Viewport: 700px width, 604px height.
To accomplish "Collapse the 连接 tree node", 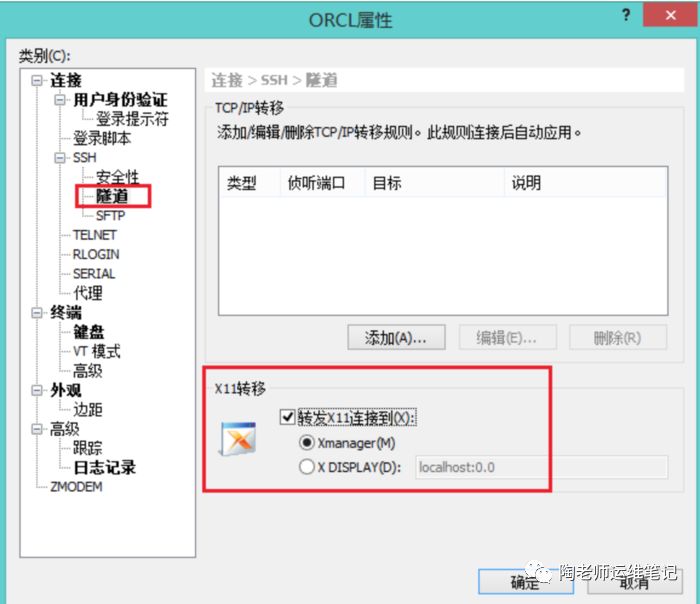I will click(x=37, y=80).
